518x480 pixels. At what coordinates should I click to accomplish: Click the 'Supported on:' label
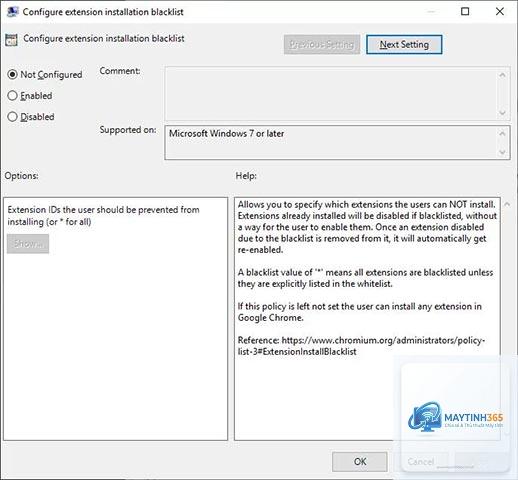pyautogui.click(x=128, y=130)
